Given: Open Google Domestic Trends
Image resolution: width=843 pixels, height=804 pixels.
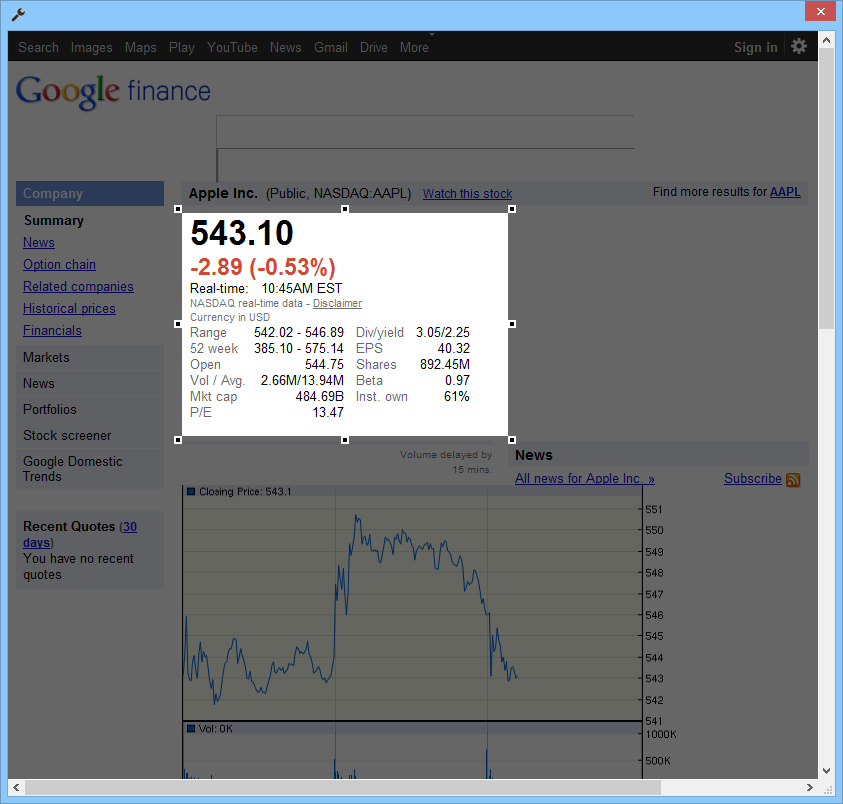Looking at the screenshot, I should click(90, 469).
